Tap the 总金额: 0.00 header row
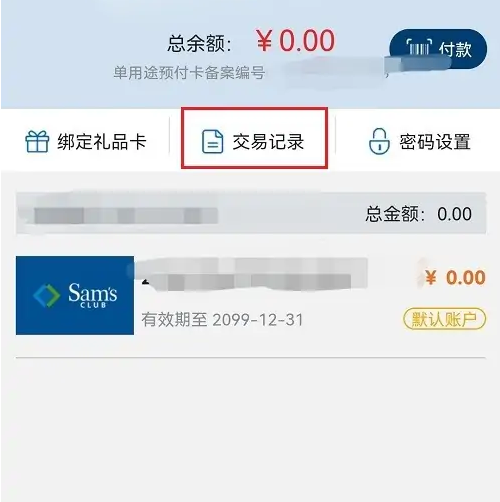Screen dimensions: 500x502 (251, 214)
